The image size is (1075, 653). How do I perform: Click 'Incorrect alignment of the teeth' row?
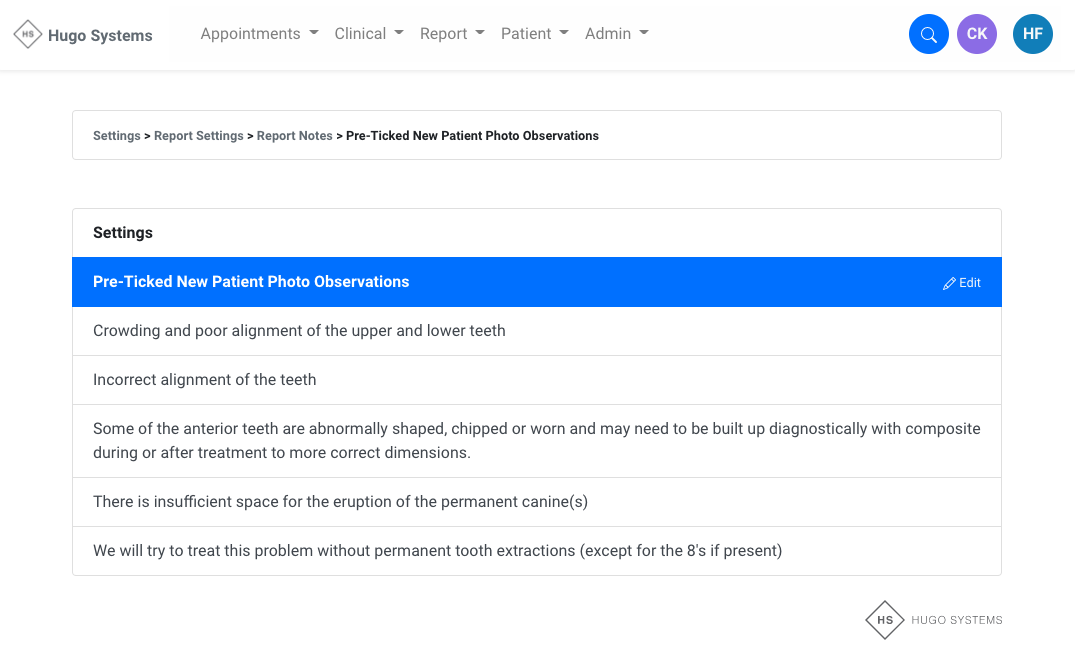205,380
